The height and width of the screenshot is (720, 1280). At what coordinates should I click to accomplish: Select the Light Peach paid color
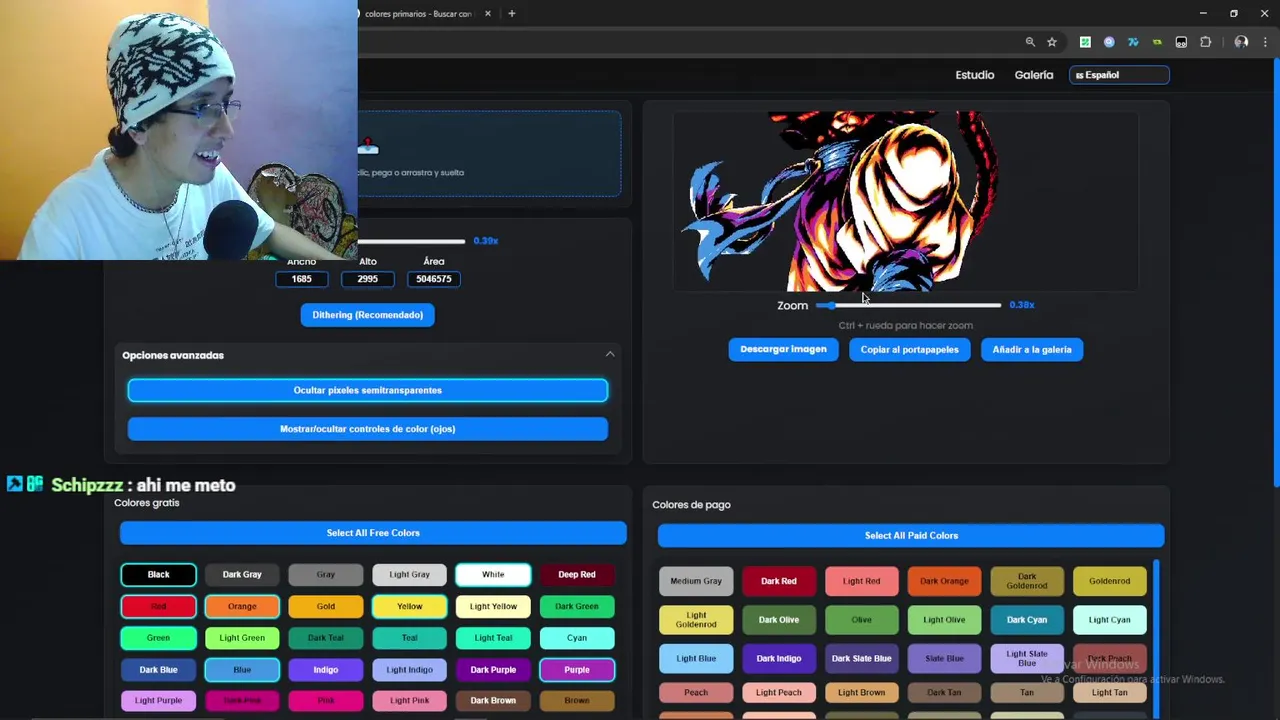pyautogui.click(x=779, y=693)
